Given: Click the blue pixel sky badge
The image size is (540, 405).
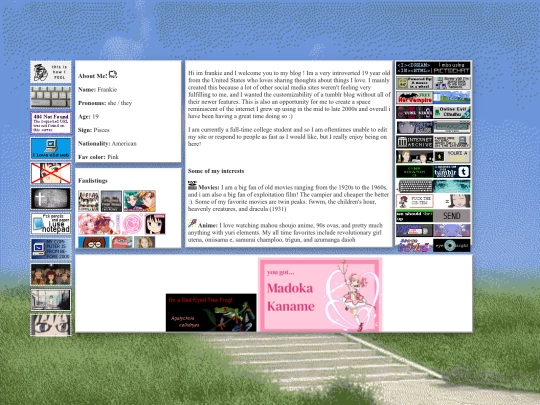Looking at the screenshot, I should [452, 97].
